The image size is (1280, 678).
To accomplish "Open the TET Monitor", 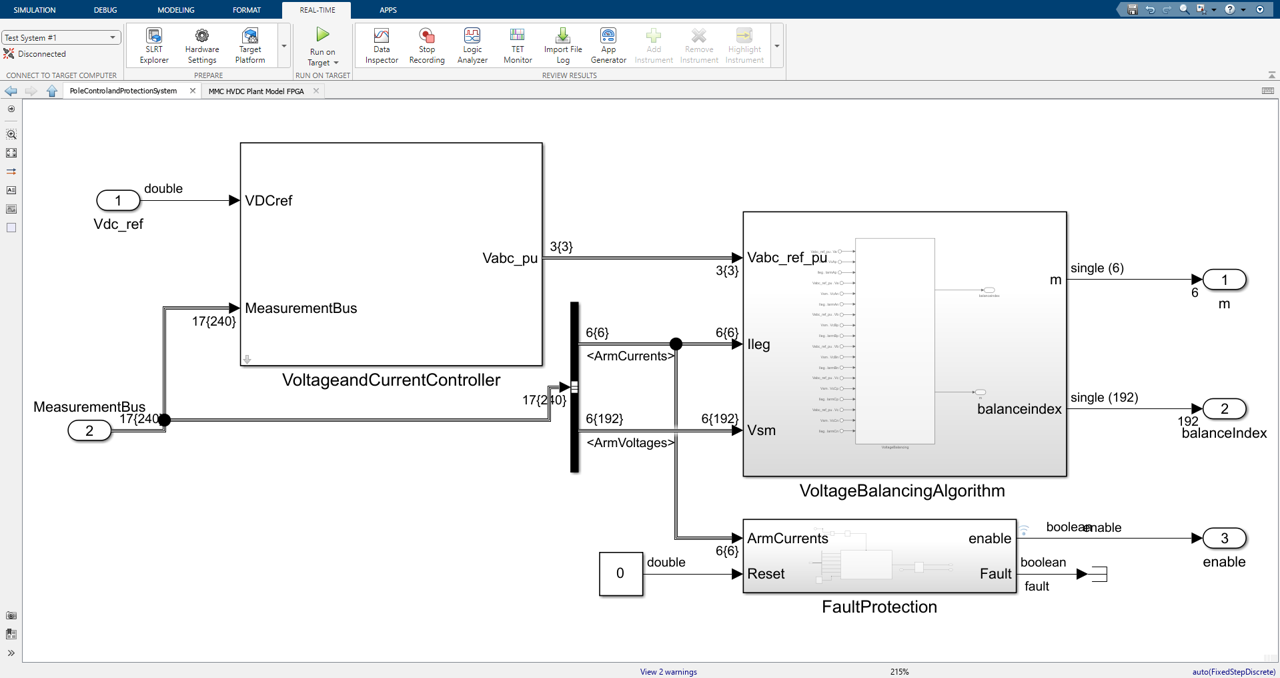I will (517, 46).
